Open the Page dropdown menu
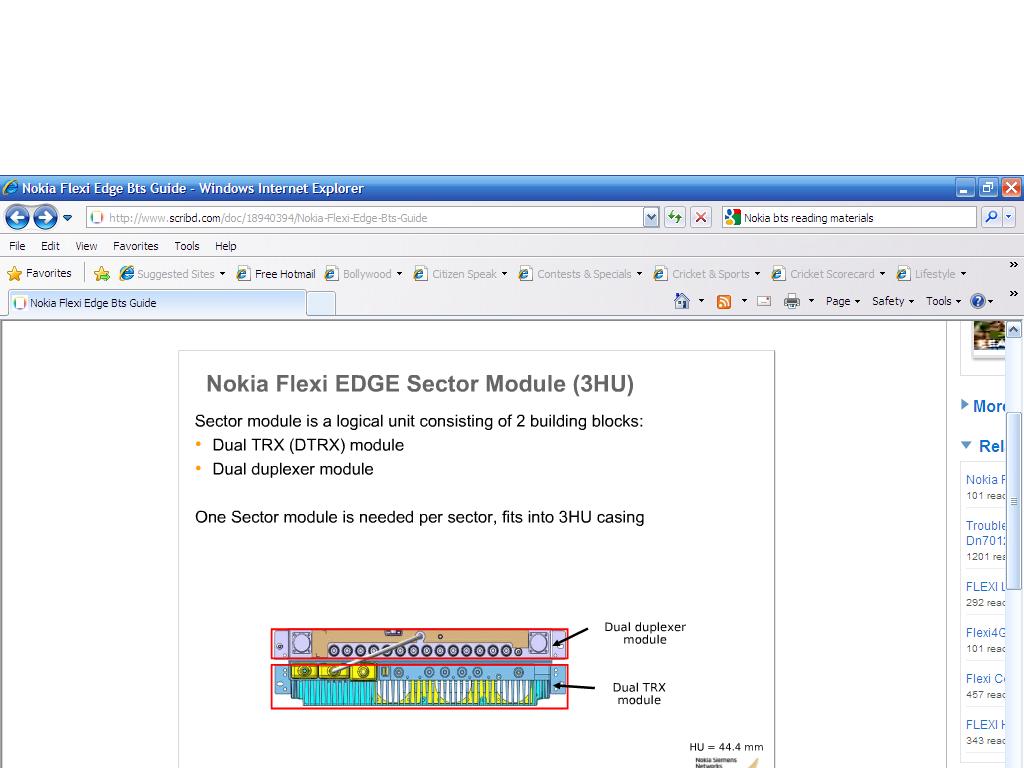 pyautogui.click(x=842, y=301)
